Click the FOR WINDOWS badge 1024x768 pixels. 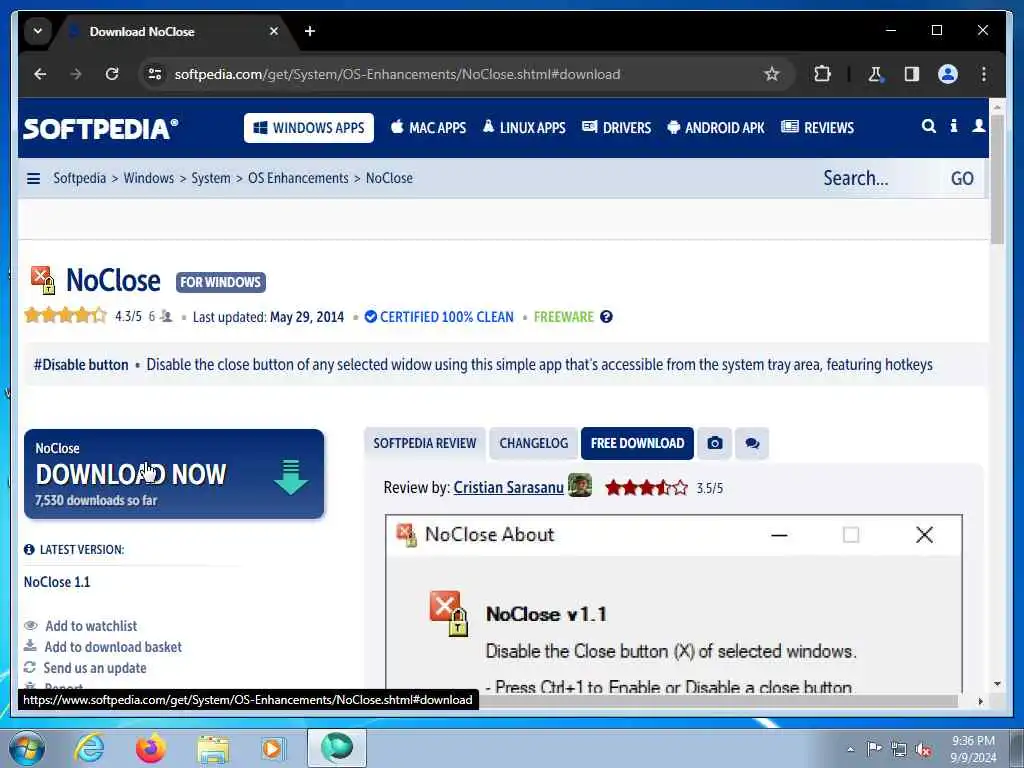click(221, 282)
